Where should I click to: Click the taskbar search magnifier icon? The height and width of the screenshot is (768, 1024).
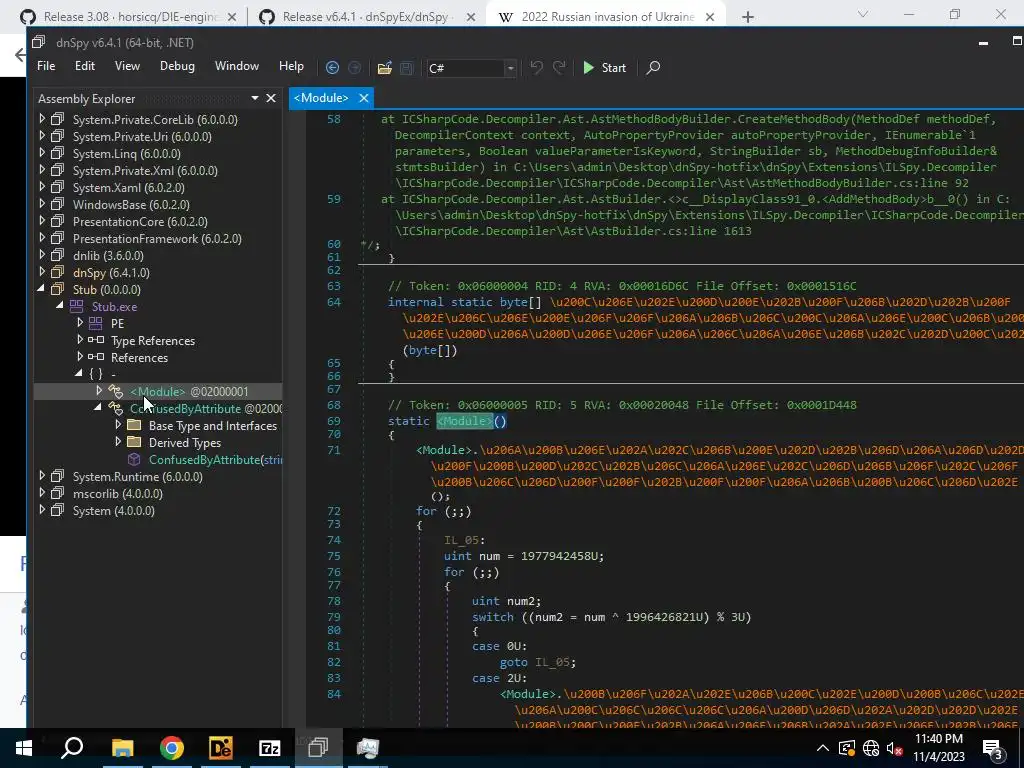pyautogui.click(x=72, y=748)
